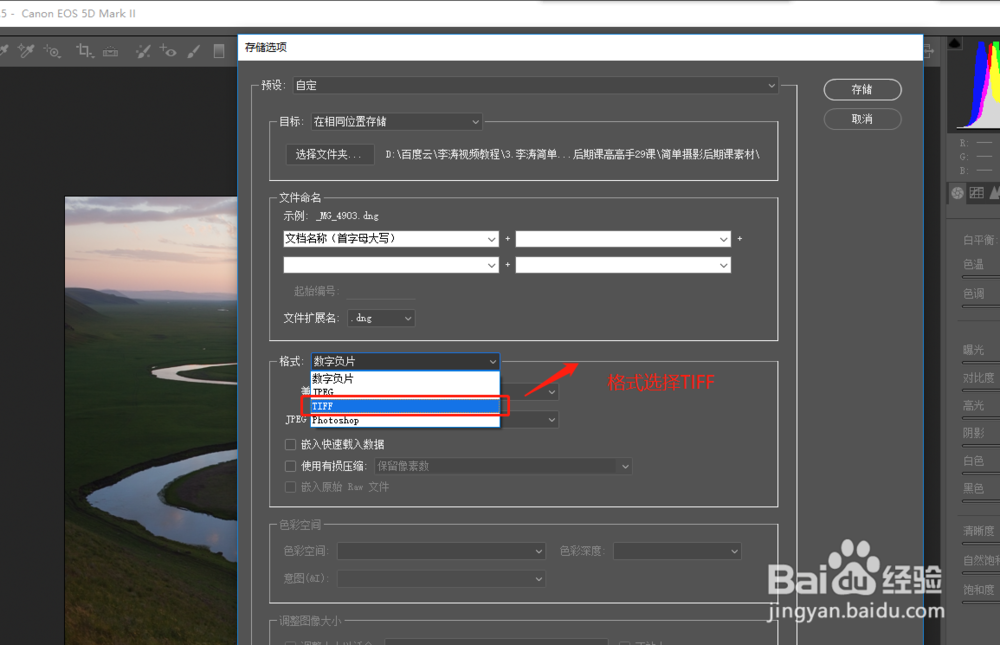1000x645 pixels.
Task: Select the Graduated Filter tool
Action: pyautogui.click(x=219, y=51)
